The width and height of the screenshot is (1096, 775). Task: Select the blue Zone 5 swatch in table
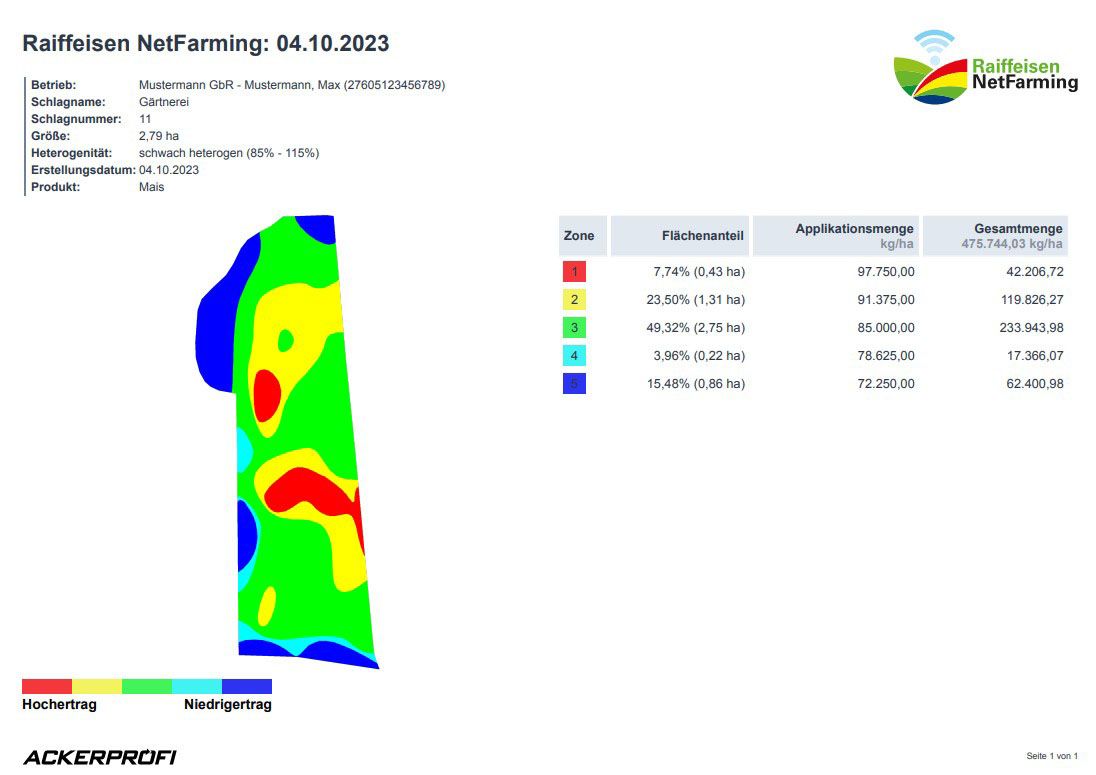(574, 384)
